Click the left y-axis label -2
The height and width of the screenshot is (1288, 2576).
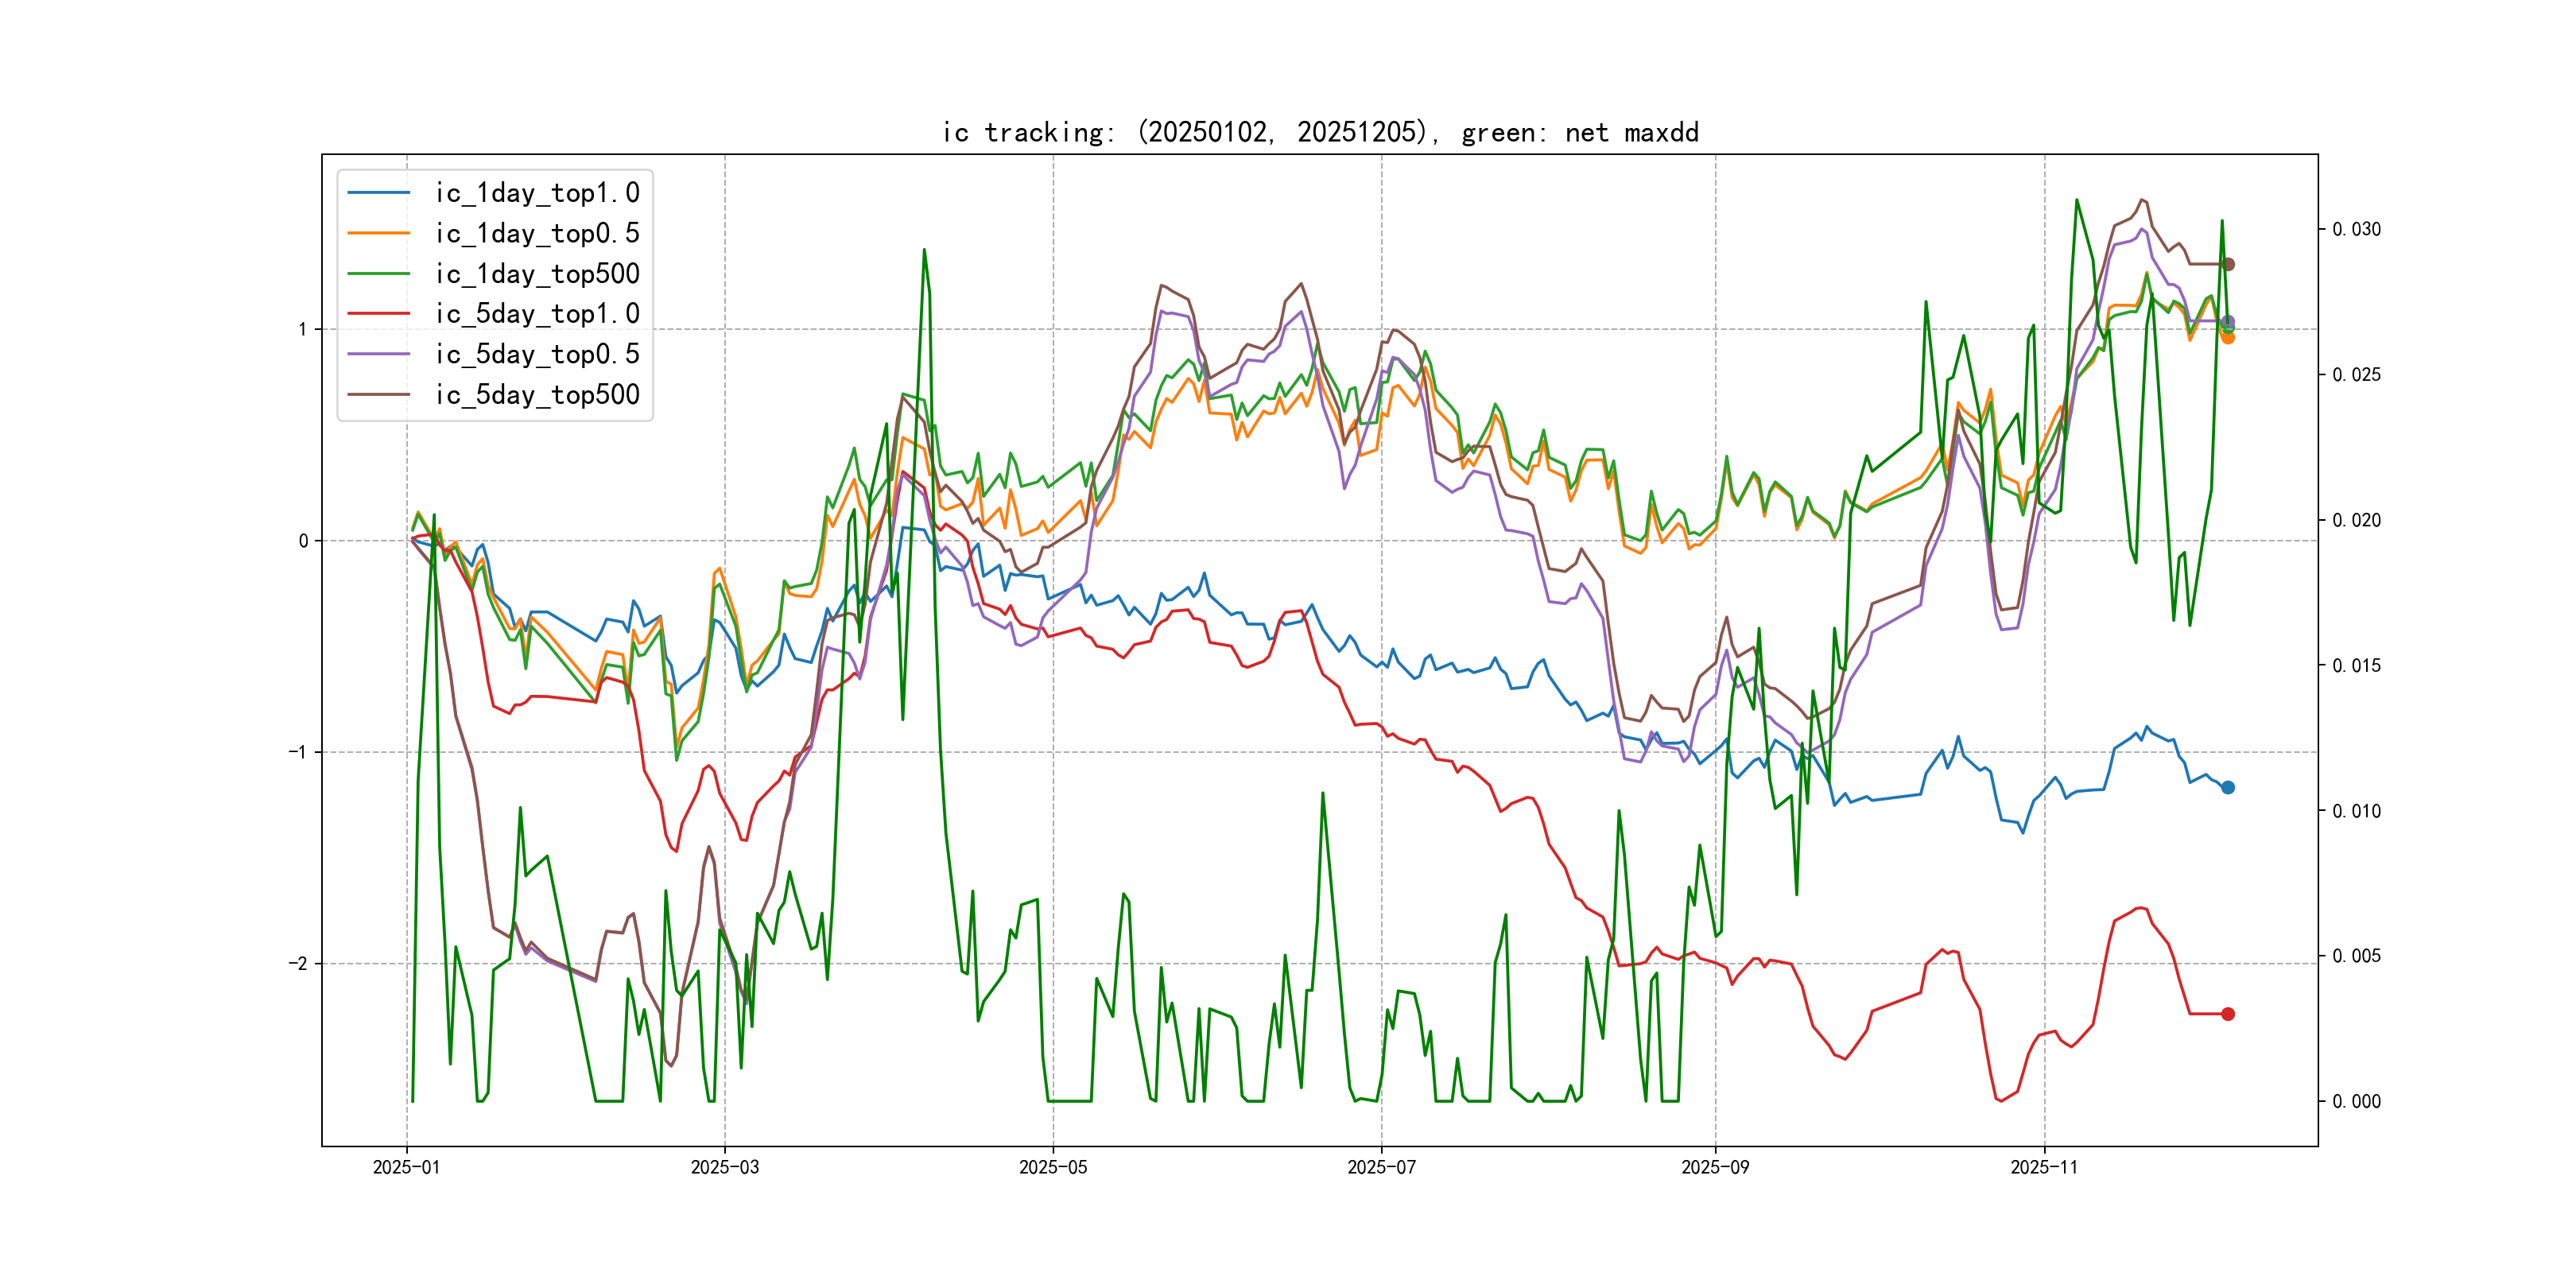coord(298,964)
